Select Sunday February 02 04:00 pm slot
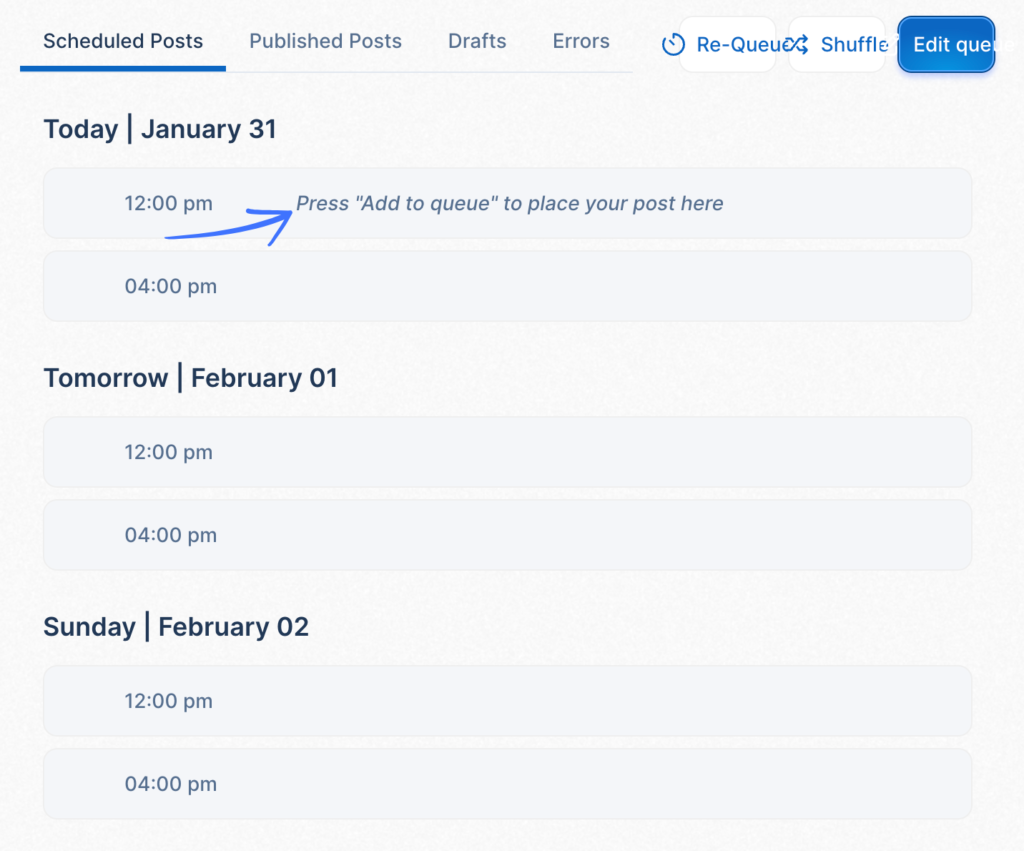The image size is (1024, 851). point(507,784)
